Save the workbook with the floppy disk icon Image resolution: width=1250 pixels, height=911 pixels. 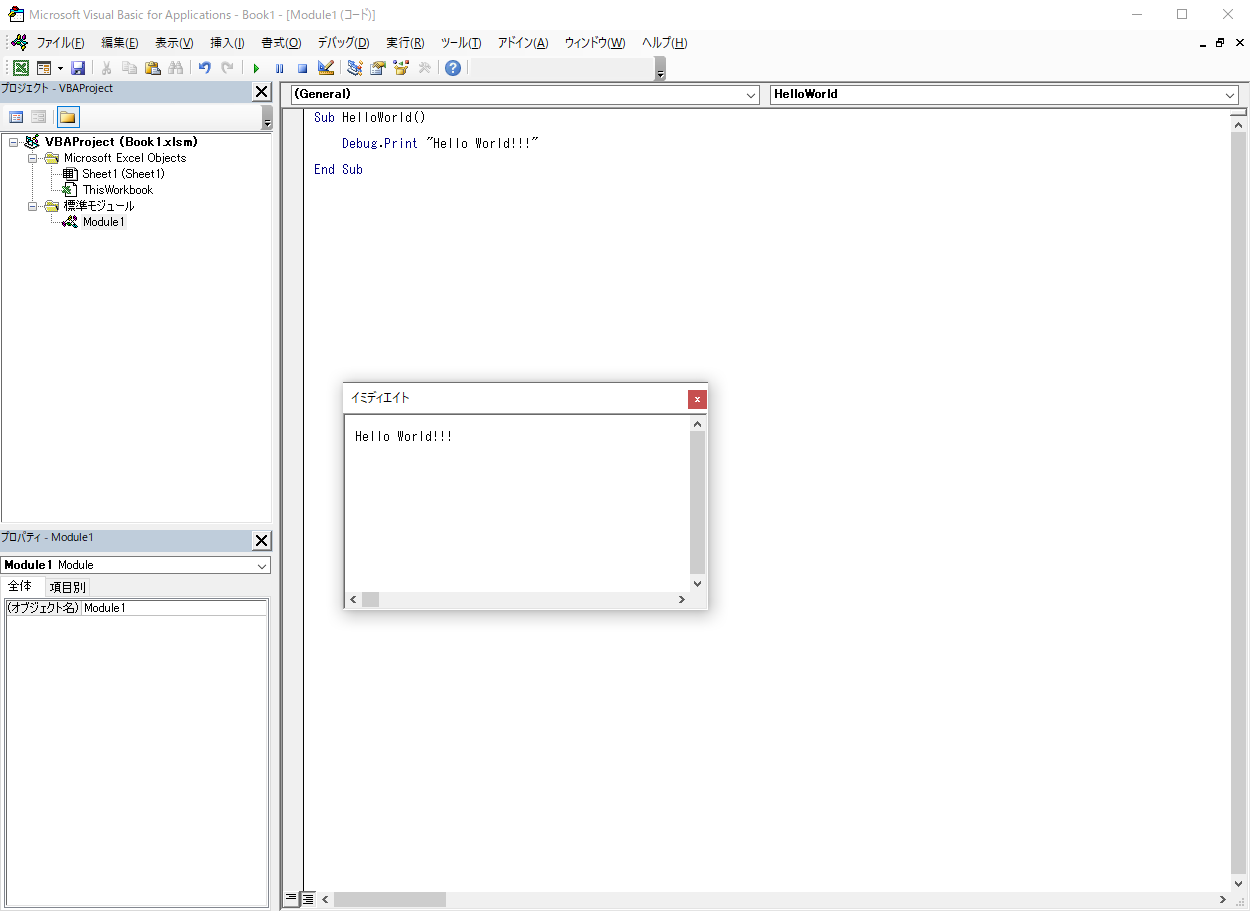pyautogui.click(x=77, y=68)
